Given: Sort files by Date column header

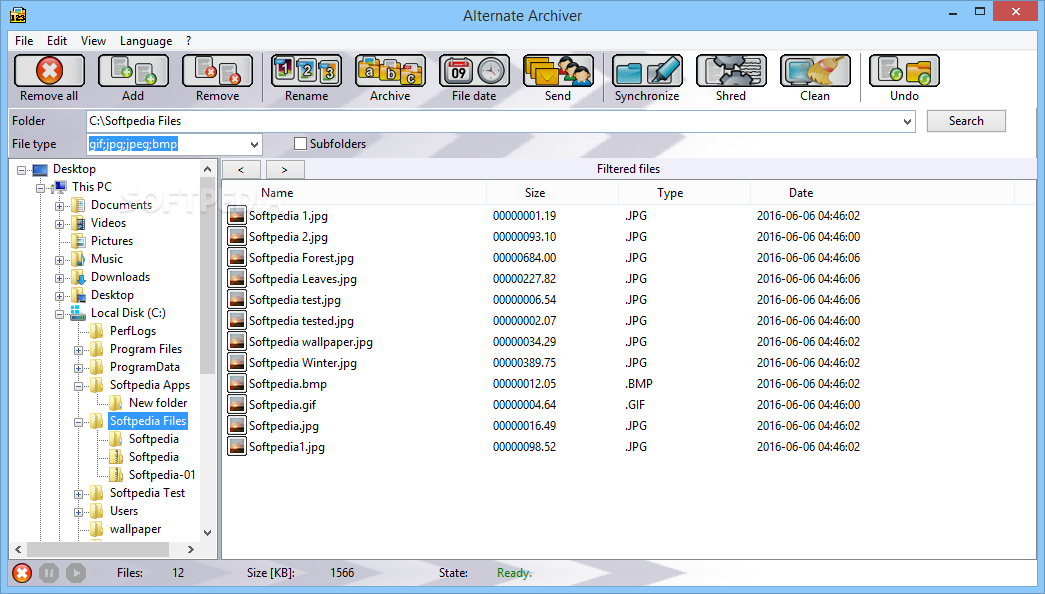Looking at the screenshot, I should [x=883, y=193].
